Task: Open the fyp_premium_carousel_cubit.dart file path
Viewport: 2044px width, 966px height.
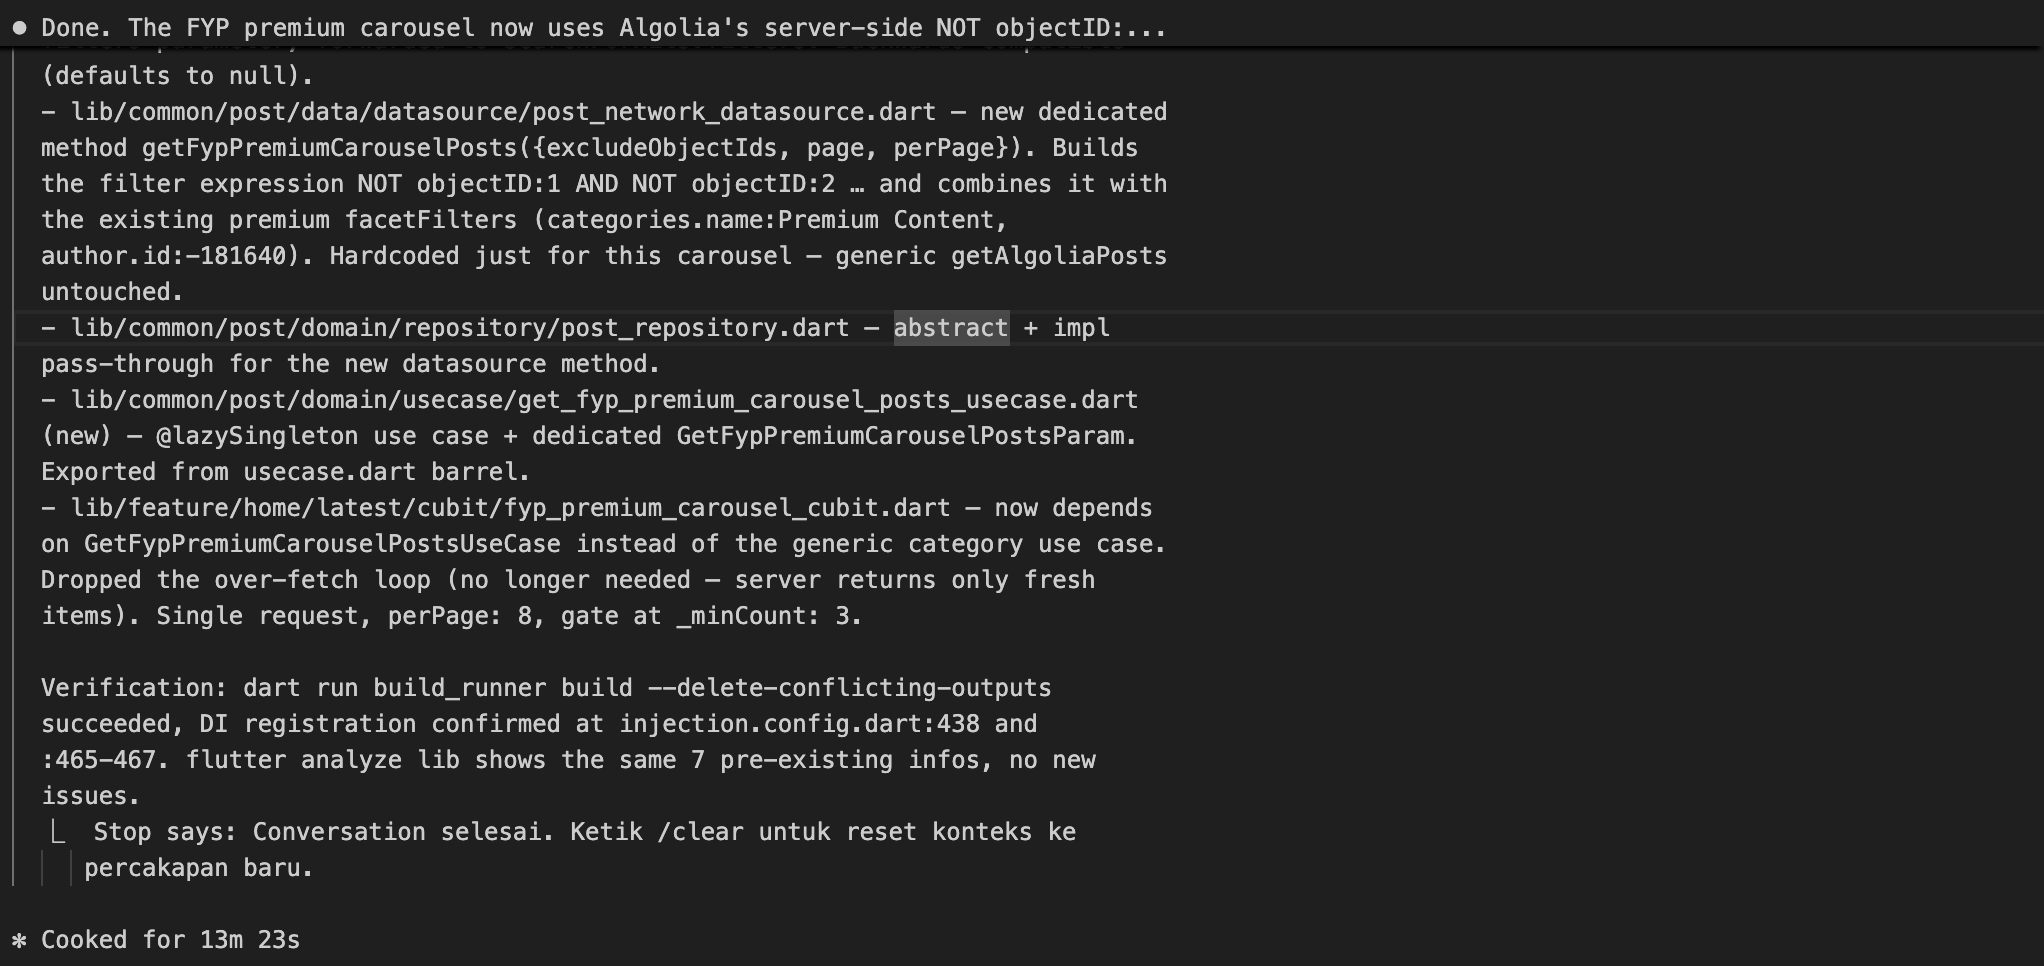Action: click(x=510, y=508)
